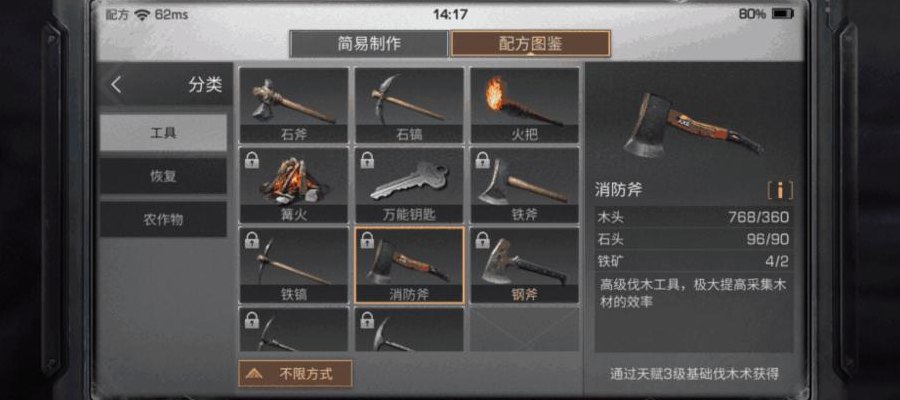This screenshot has height=400, width=900.
Task: Click the highlighted 消防斧 fire axe tile
Action: pos(409,265)
